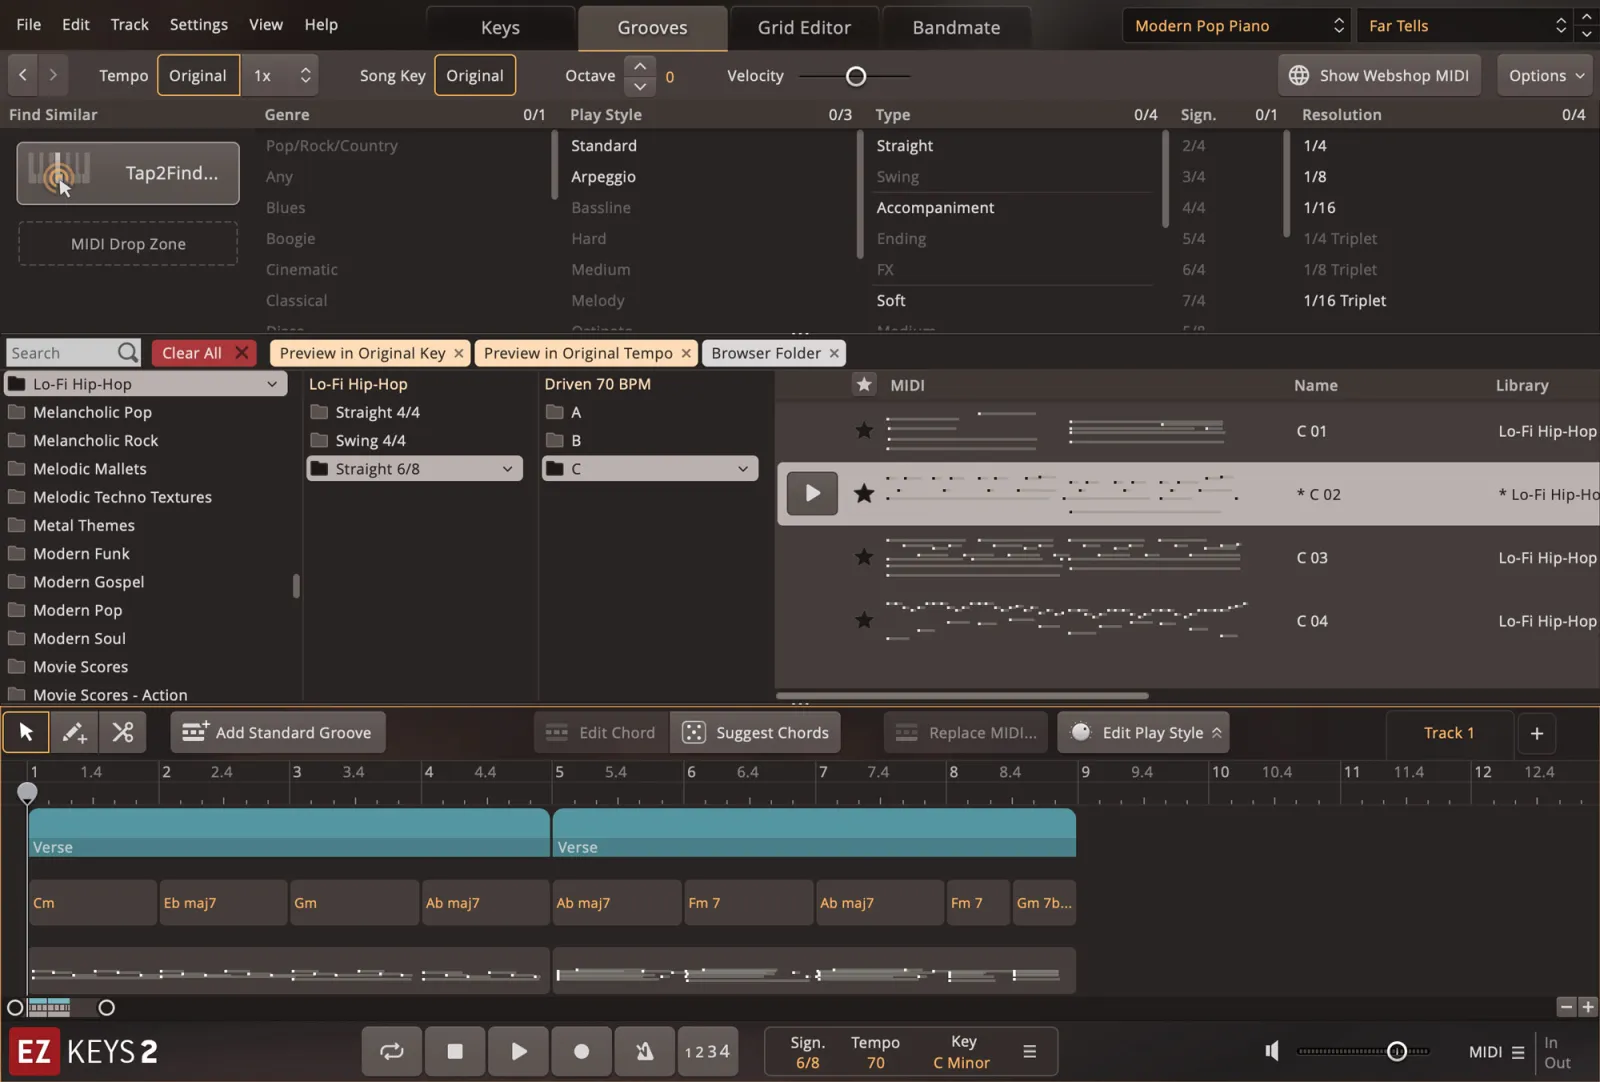1600x1082 pixels.
Task: Open Modern Pop Piano preset dropdown
Action: [1237, 26]
